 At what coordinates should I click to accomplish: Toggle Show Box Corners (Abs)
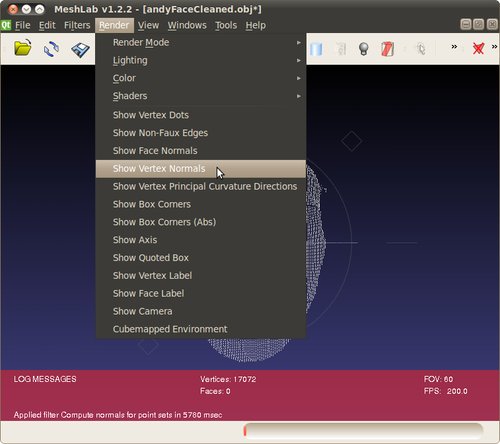coord(201,222)
